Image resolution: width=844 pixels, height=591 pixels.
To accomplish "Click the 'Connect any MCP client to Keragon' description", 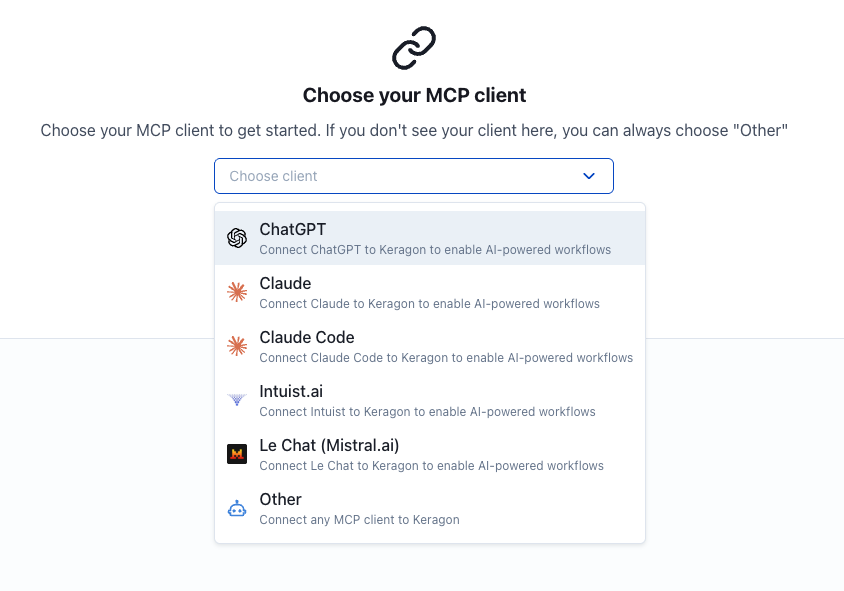I will pyautogui.click(x=359, y=520).
